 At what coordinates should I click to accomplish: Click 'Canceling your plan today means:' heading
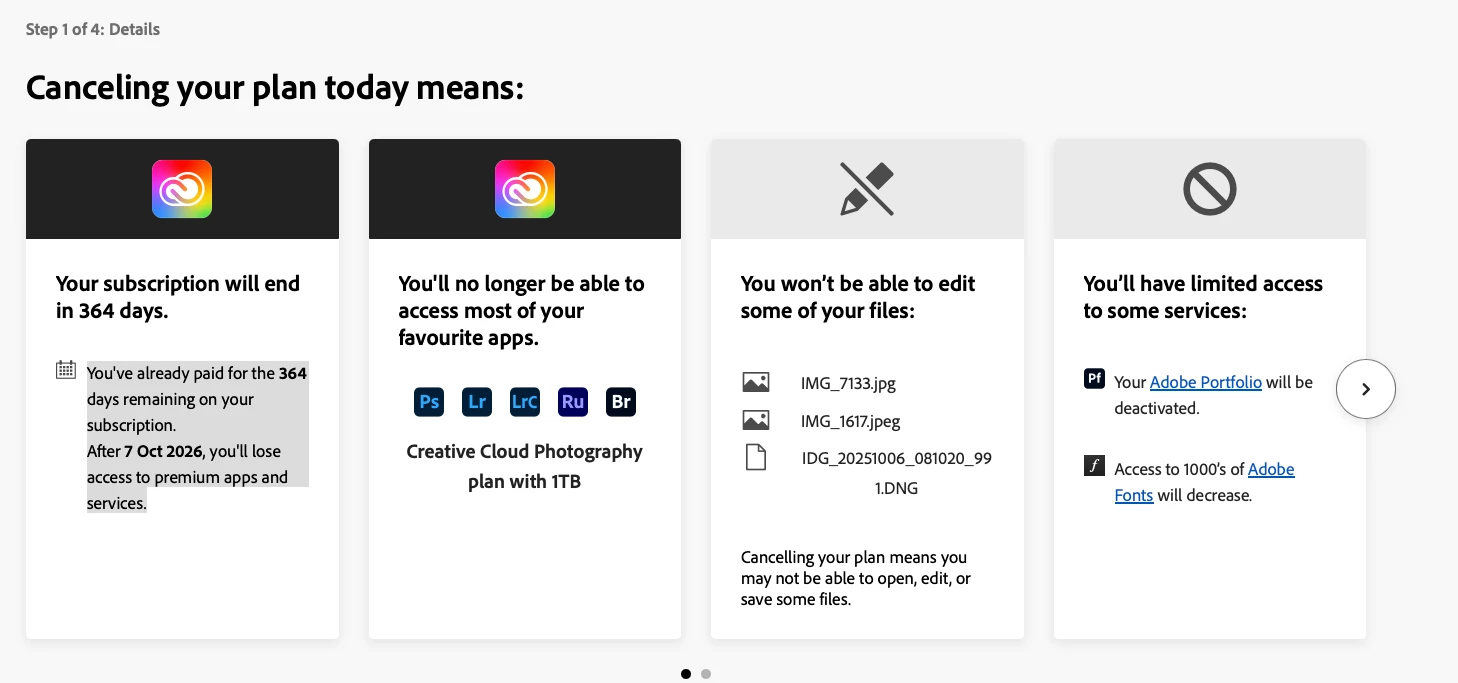coord(275,88)
